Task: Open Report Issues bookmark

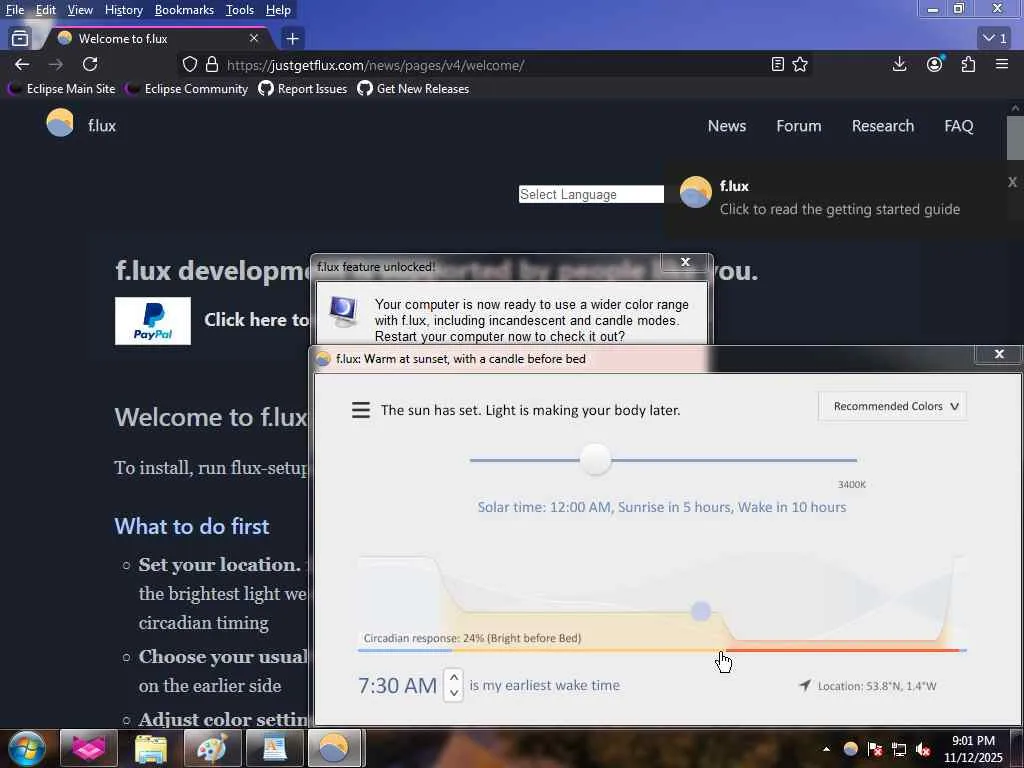Action: [x=302, y=89]
